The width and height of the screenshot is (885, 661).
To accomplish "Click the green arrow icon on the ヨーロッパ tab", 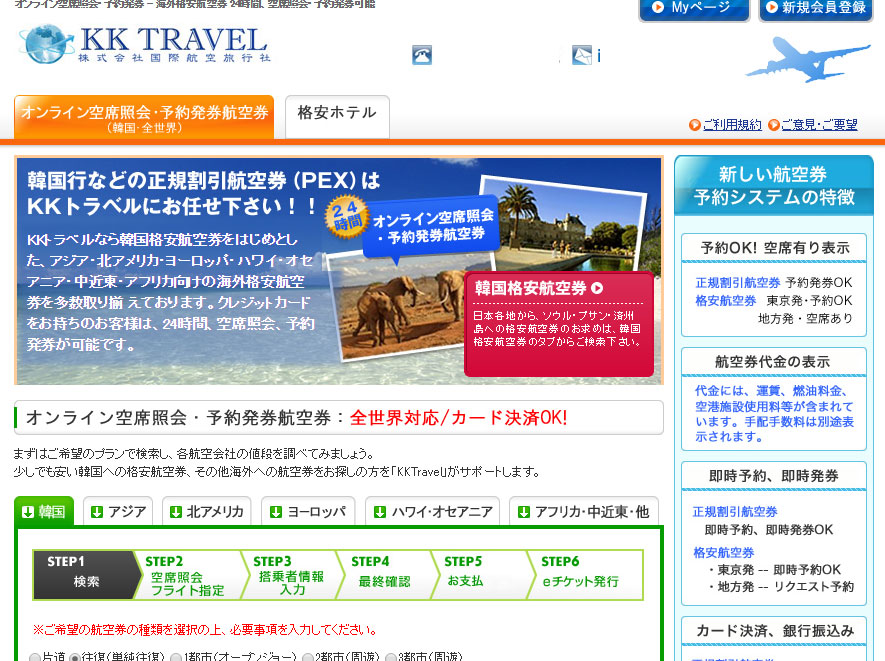I will (x=275, y=512).
